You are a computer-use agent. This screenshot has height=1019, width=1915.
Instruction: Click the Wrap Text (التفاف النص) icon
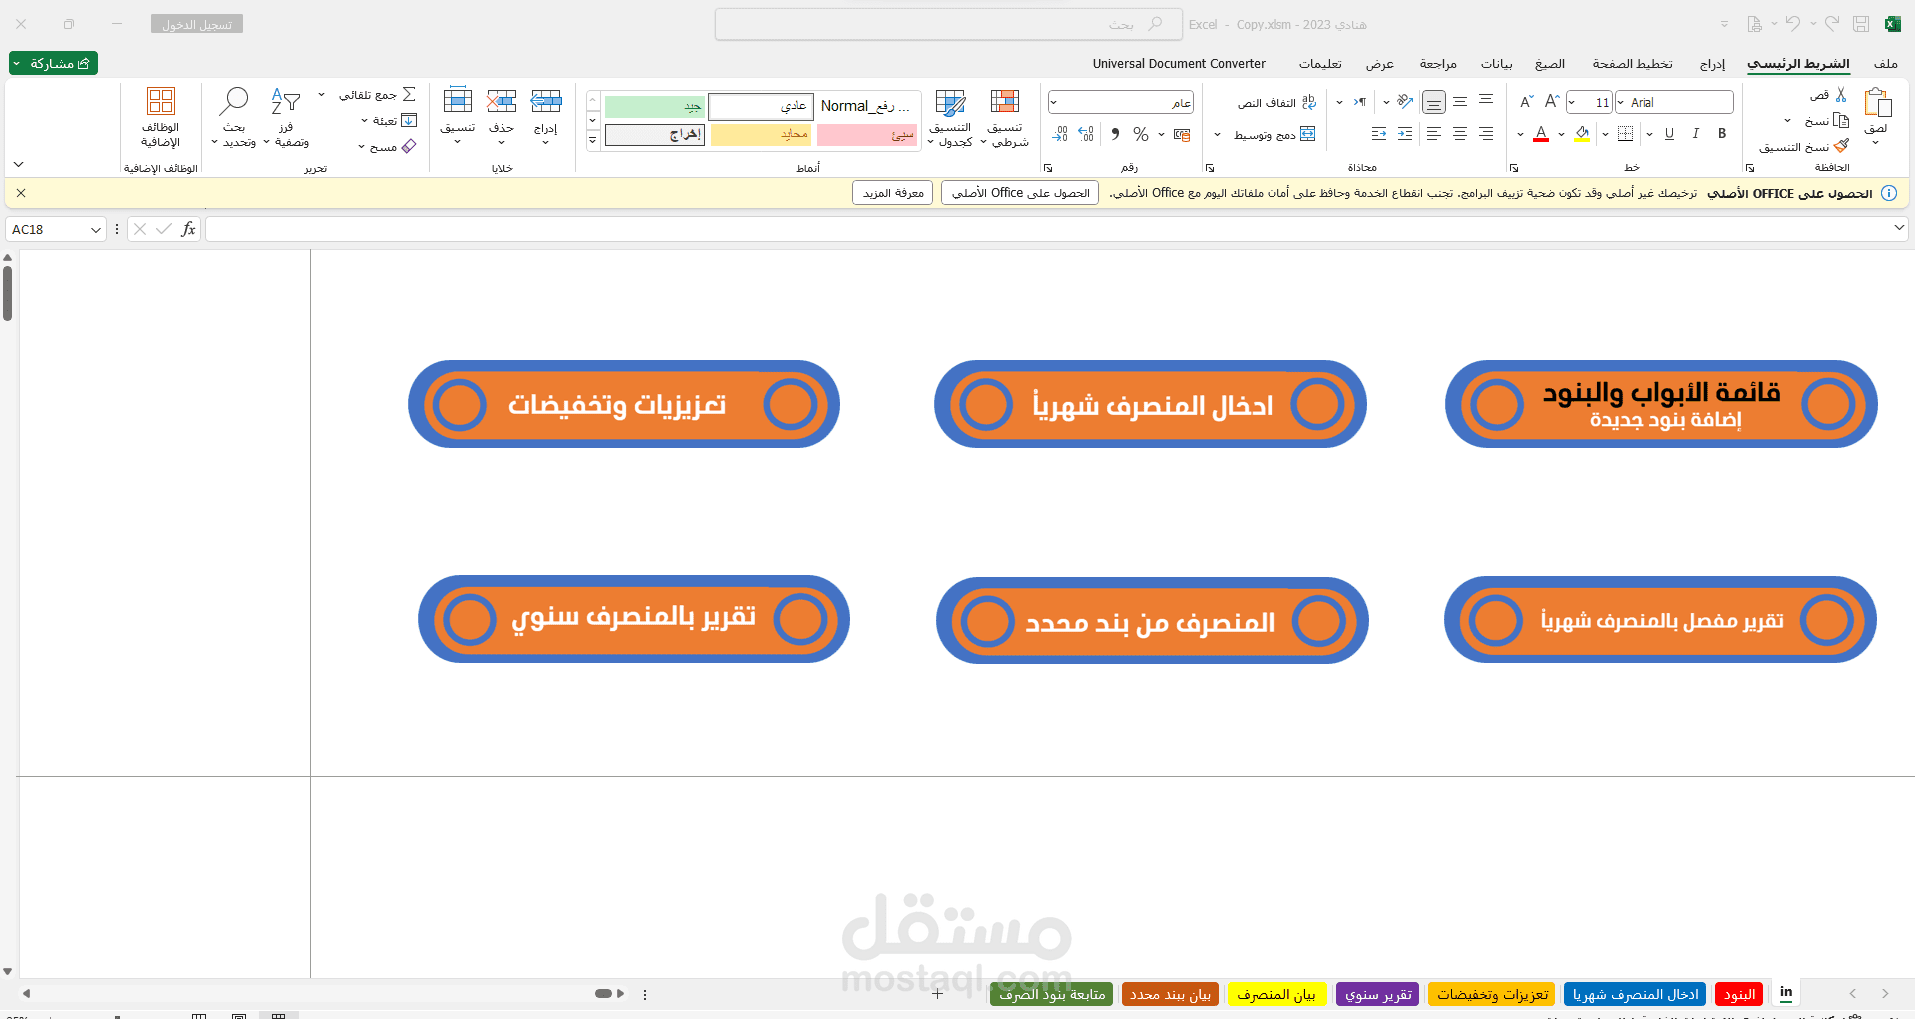click(x=1309, y=102)
